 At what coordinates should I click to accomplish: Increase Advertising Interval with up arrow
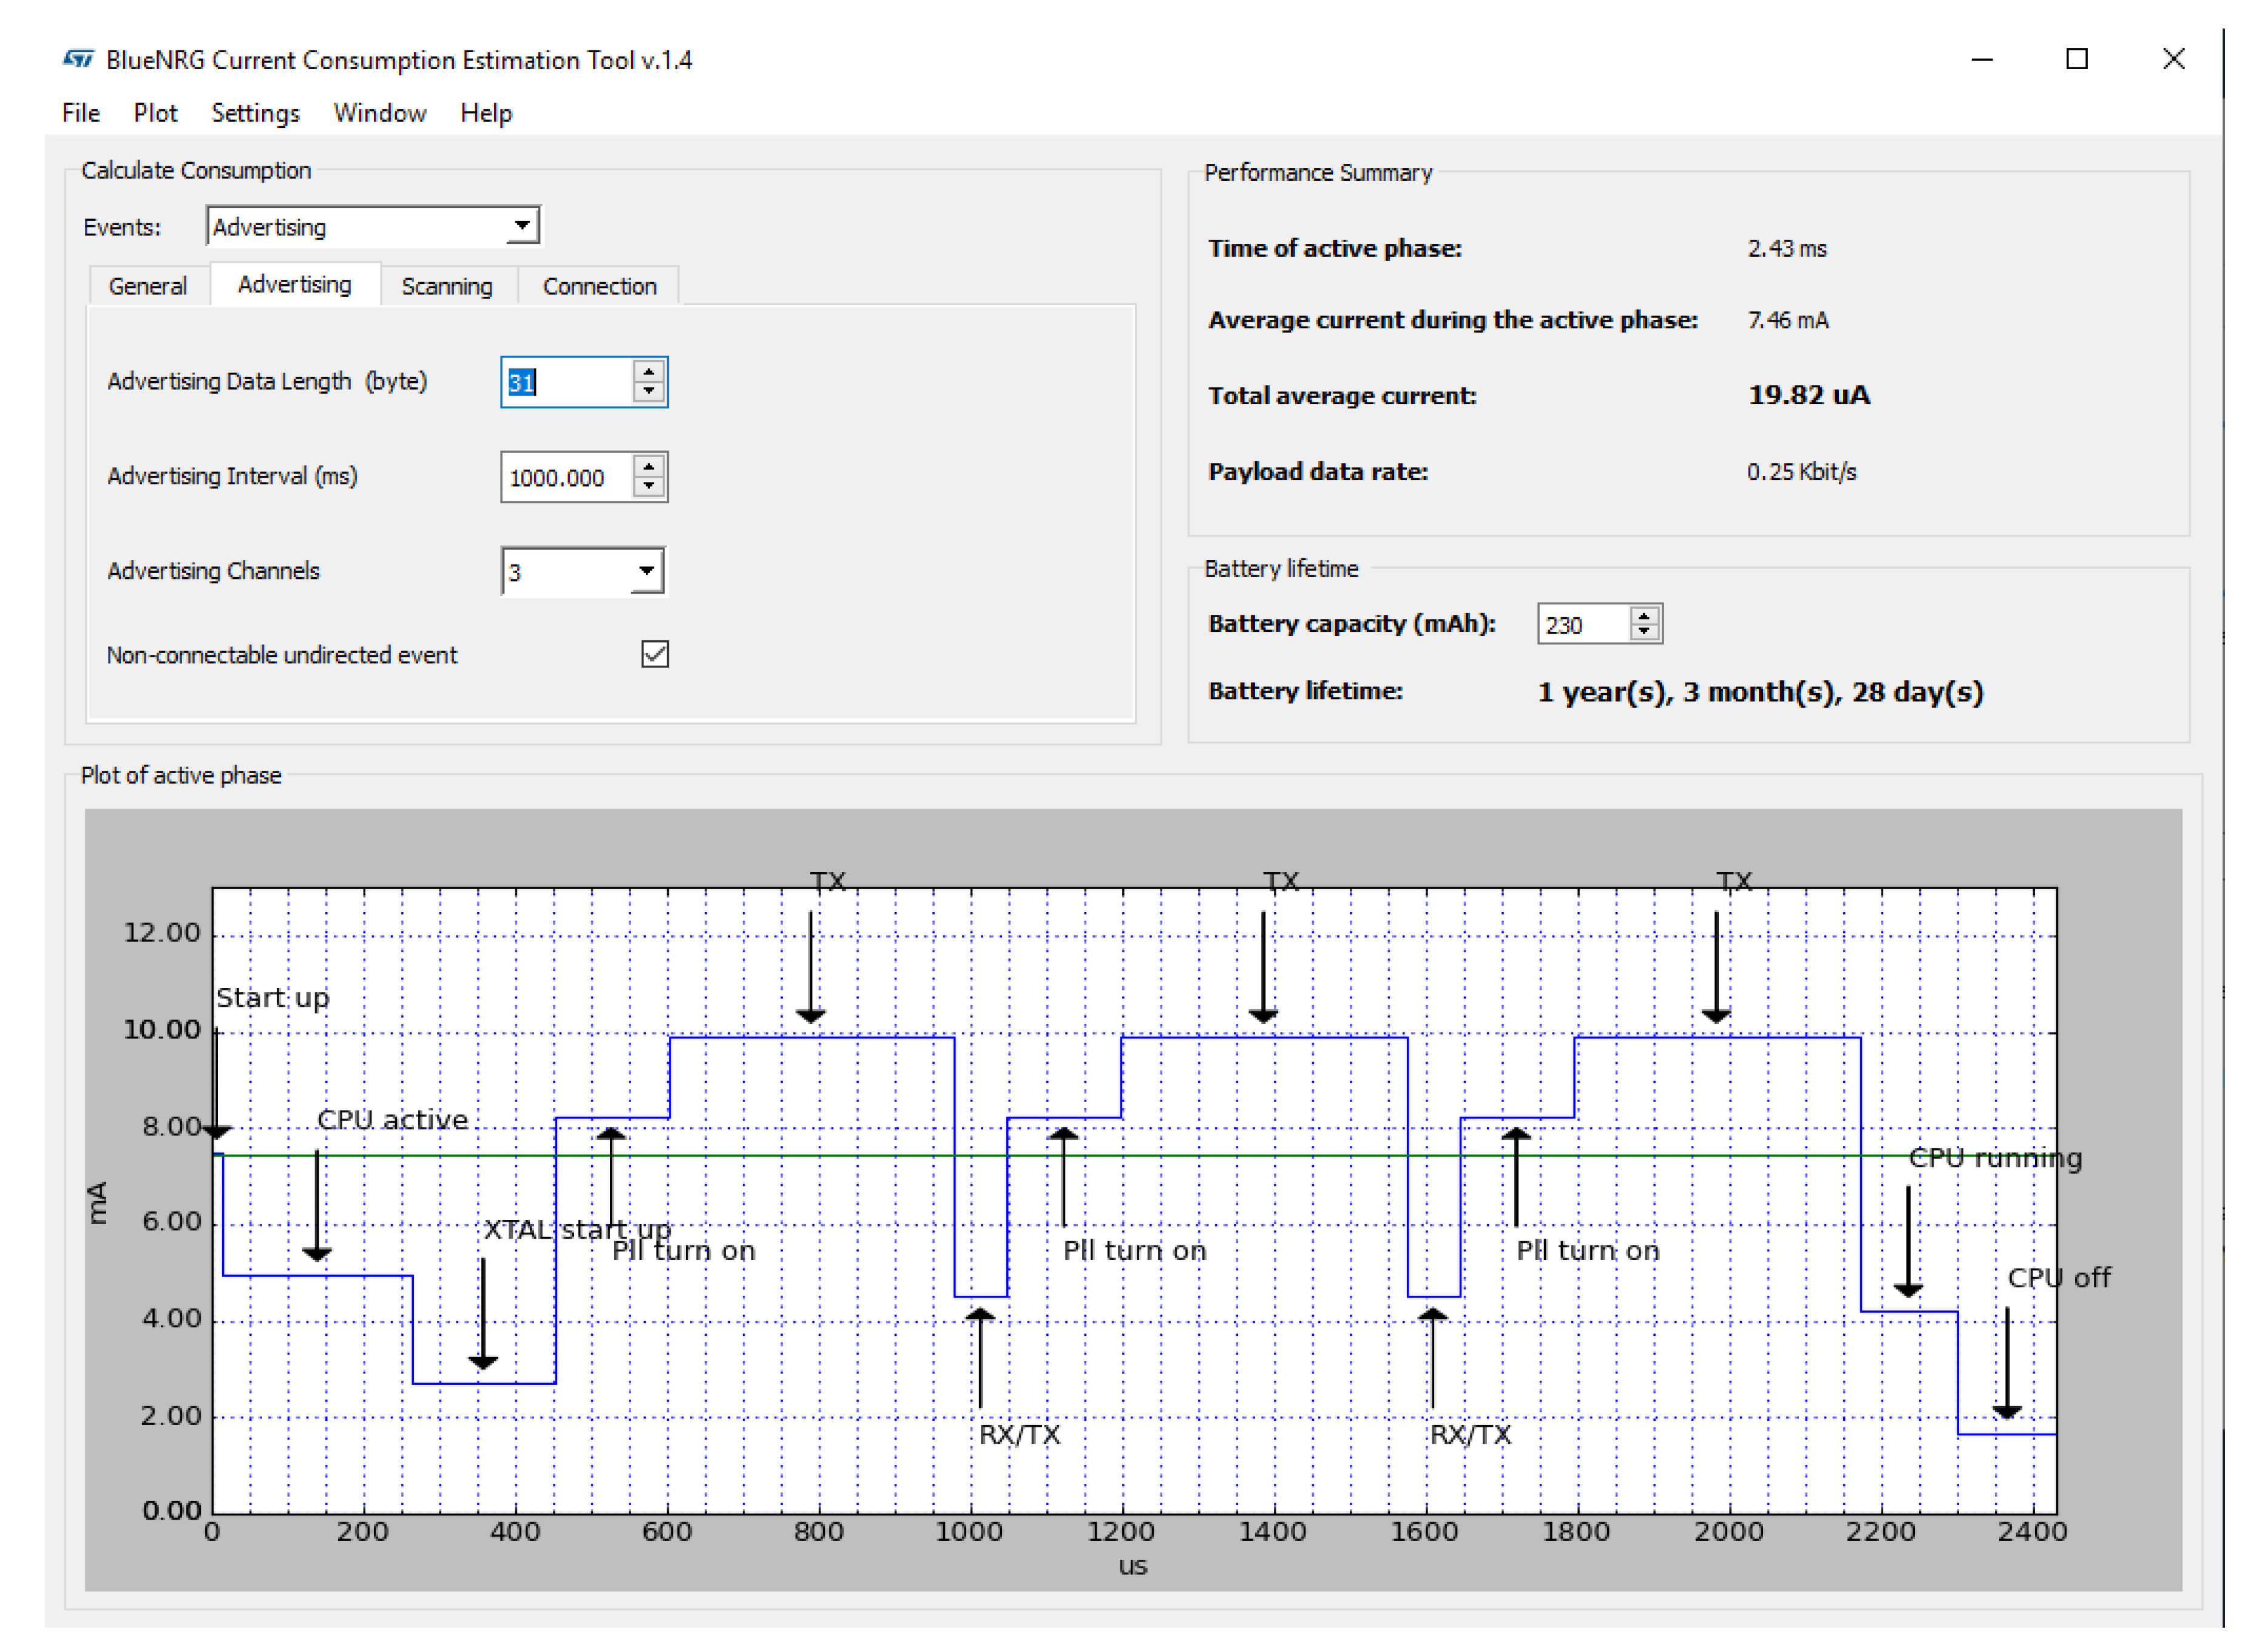click(x=649, y=466)
